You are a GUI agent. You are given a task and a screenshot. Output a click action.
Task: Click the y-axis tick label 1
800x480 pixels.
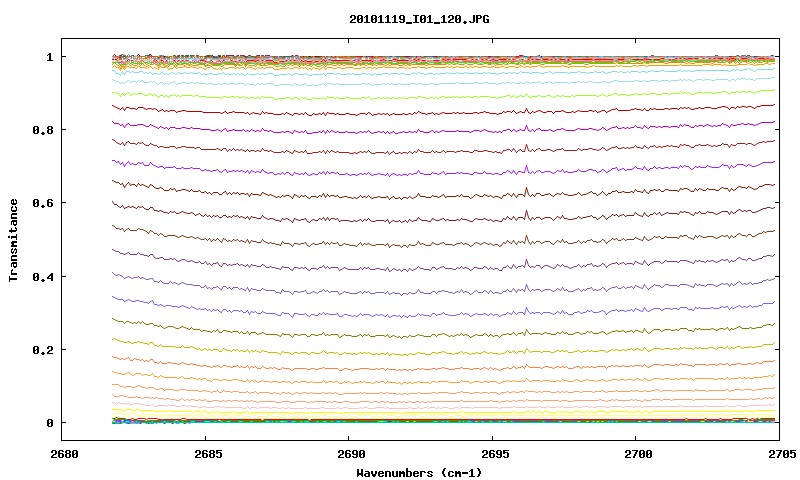click(x=49, y=57)
